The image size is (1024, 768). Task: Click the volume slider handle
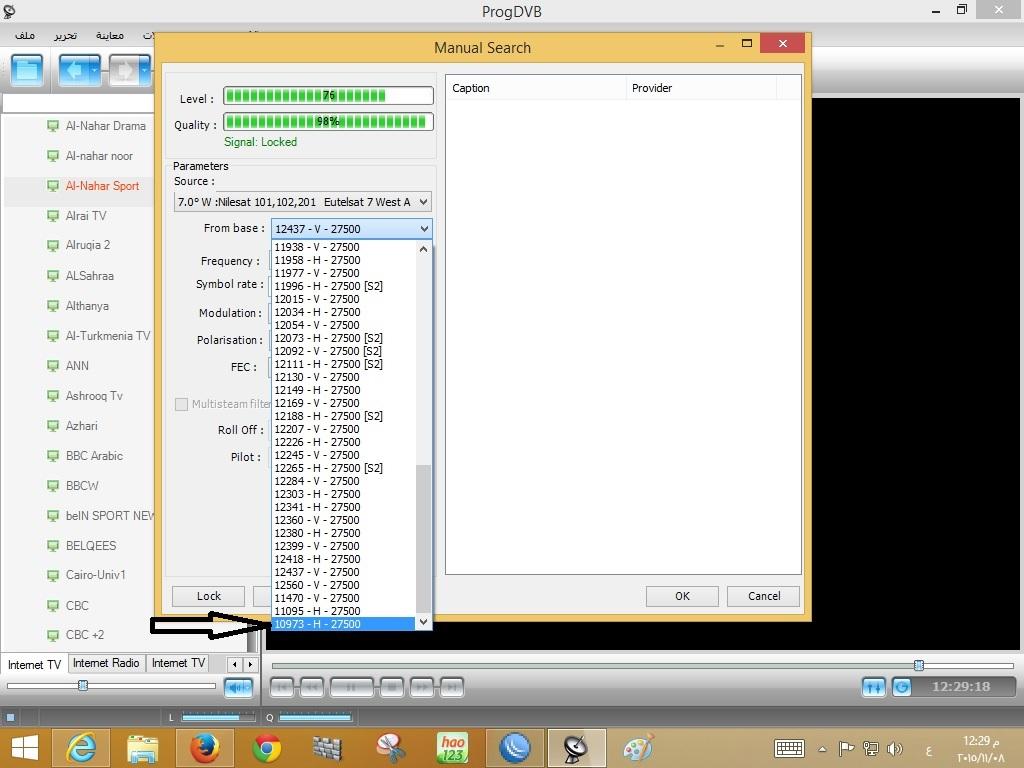click(x=83, y=685)
